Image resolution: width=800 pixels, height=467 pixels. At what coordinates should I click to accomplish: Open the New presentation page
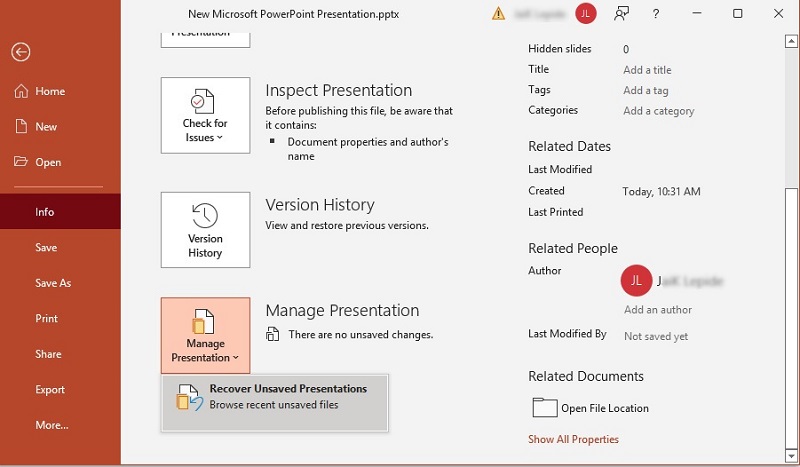point(60,127)
